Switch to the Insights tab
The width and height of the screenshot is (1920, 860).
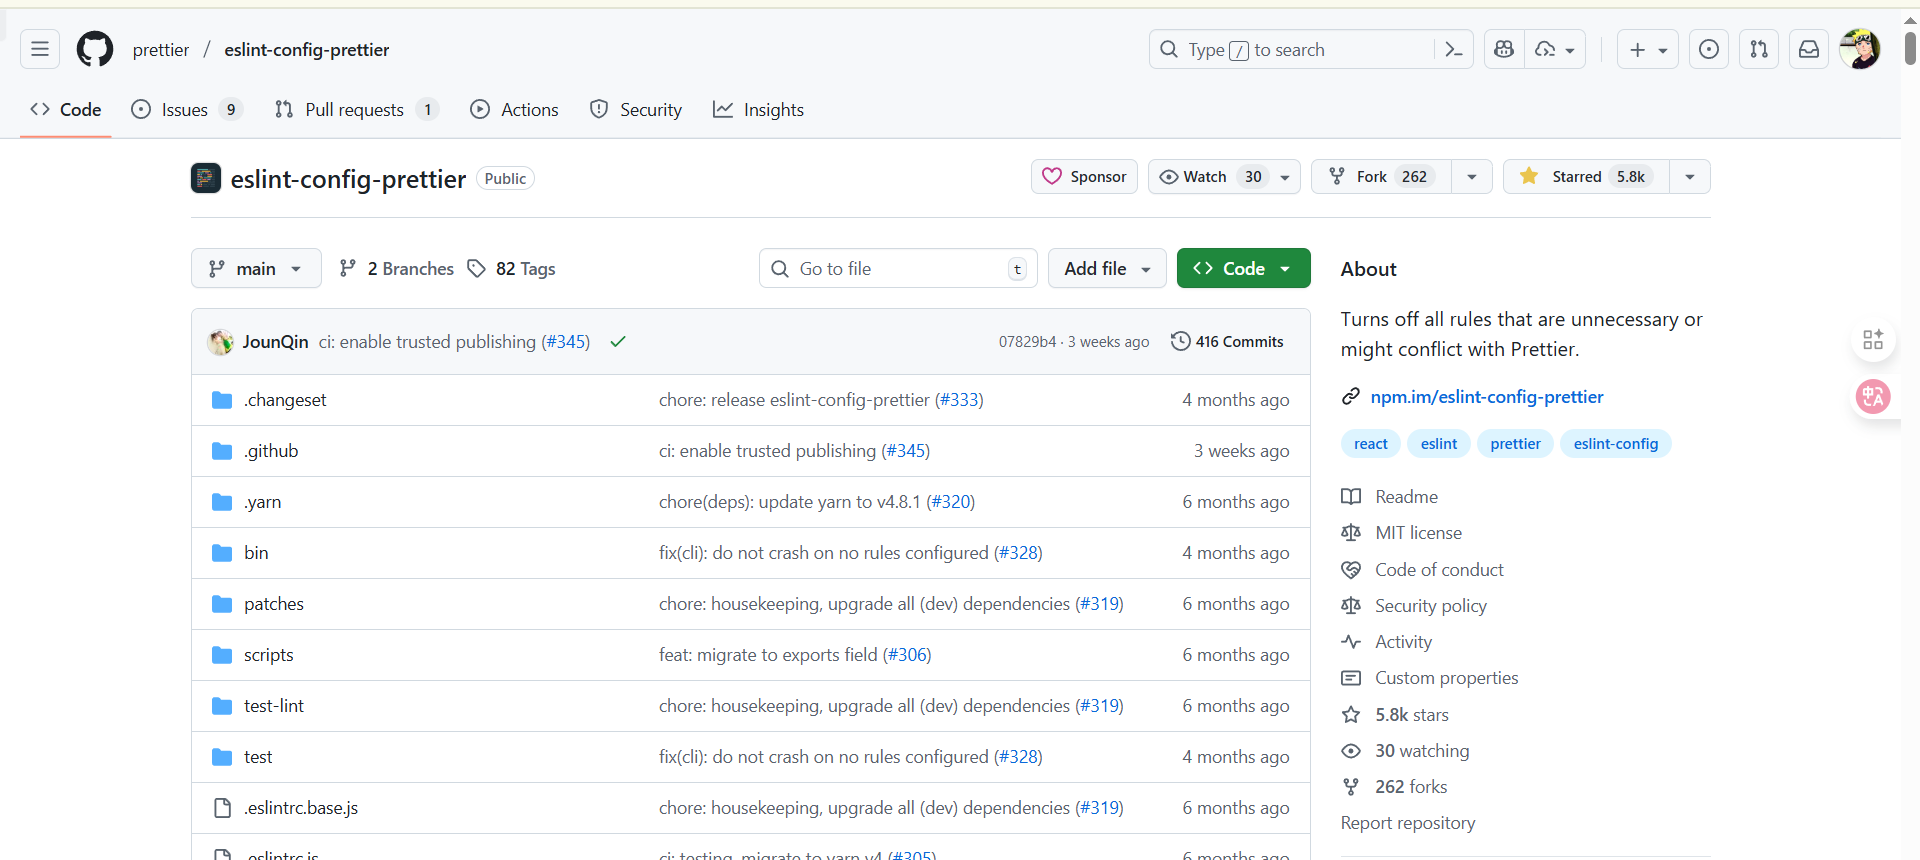pyautogui.click(x=758, y=110)
